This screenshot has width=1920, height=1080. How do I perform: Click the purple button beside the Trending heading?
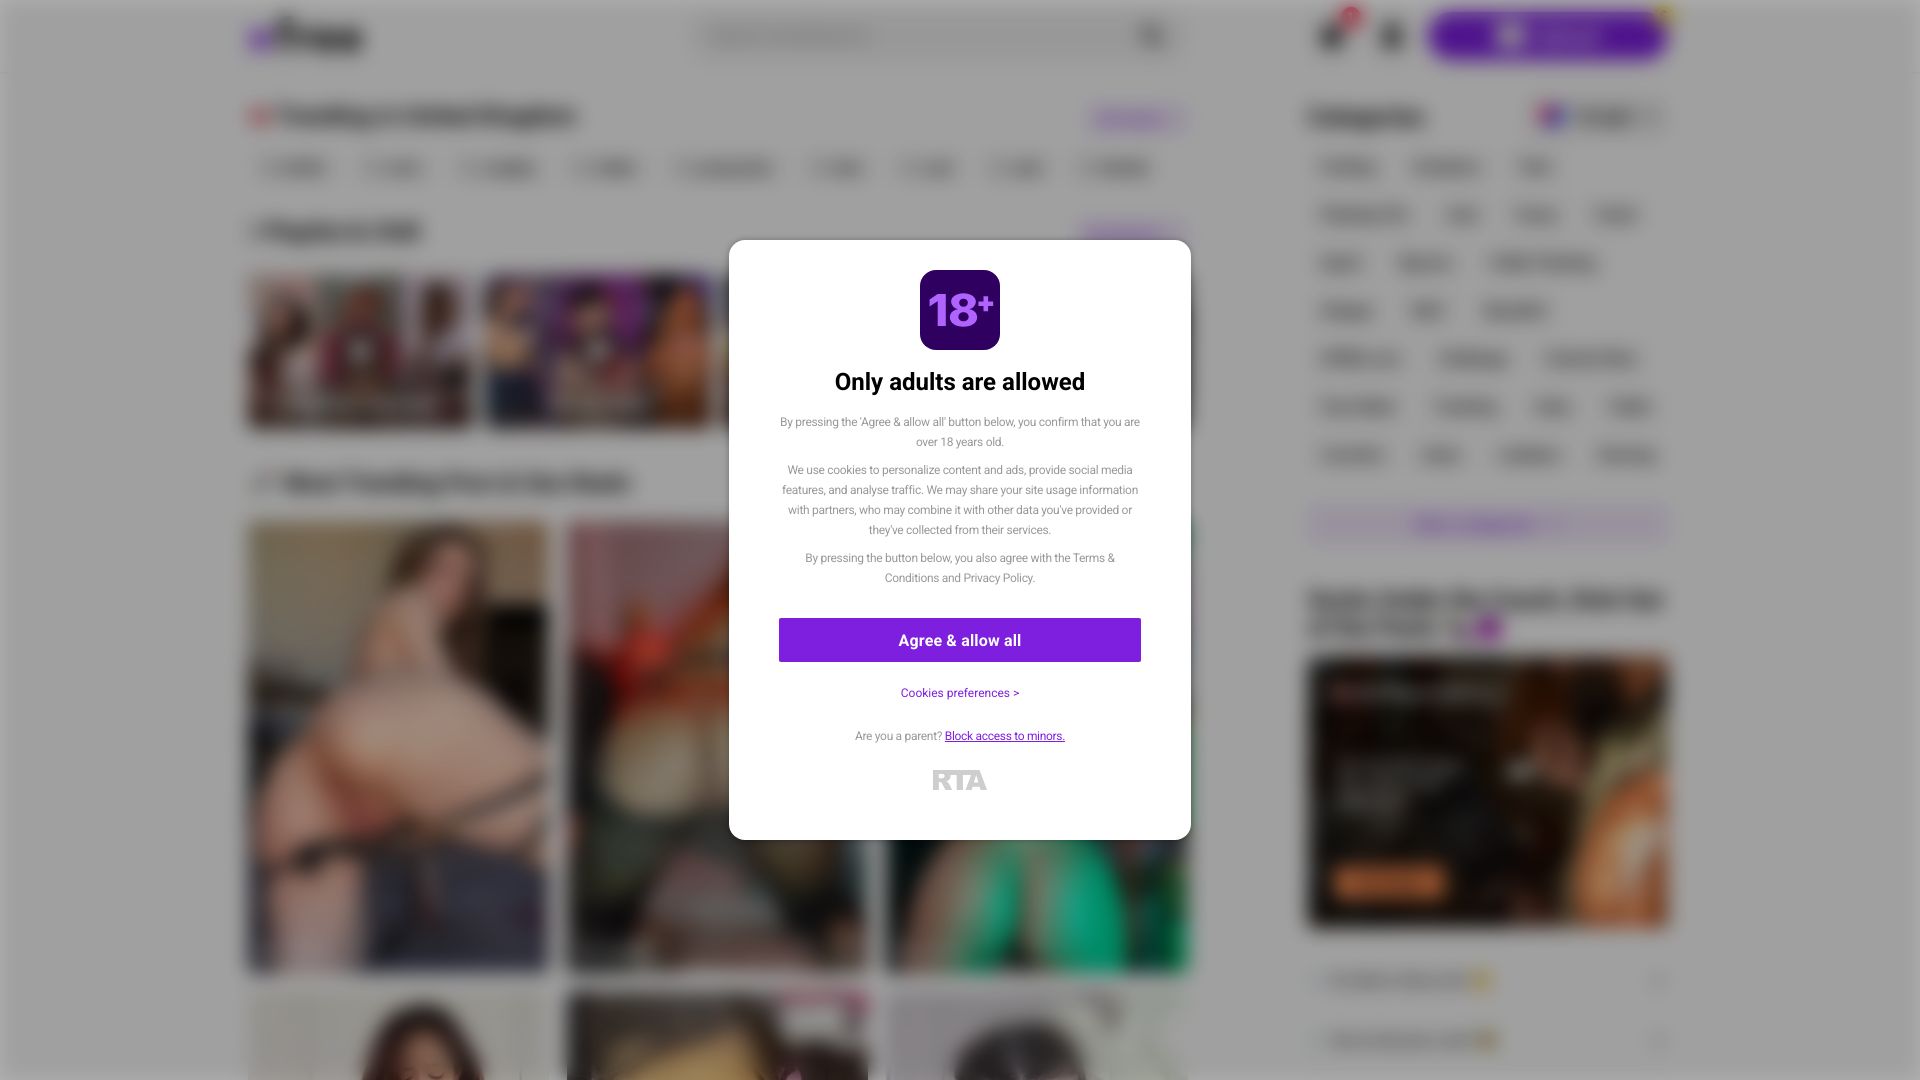click(1135, 118)
